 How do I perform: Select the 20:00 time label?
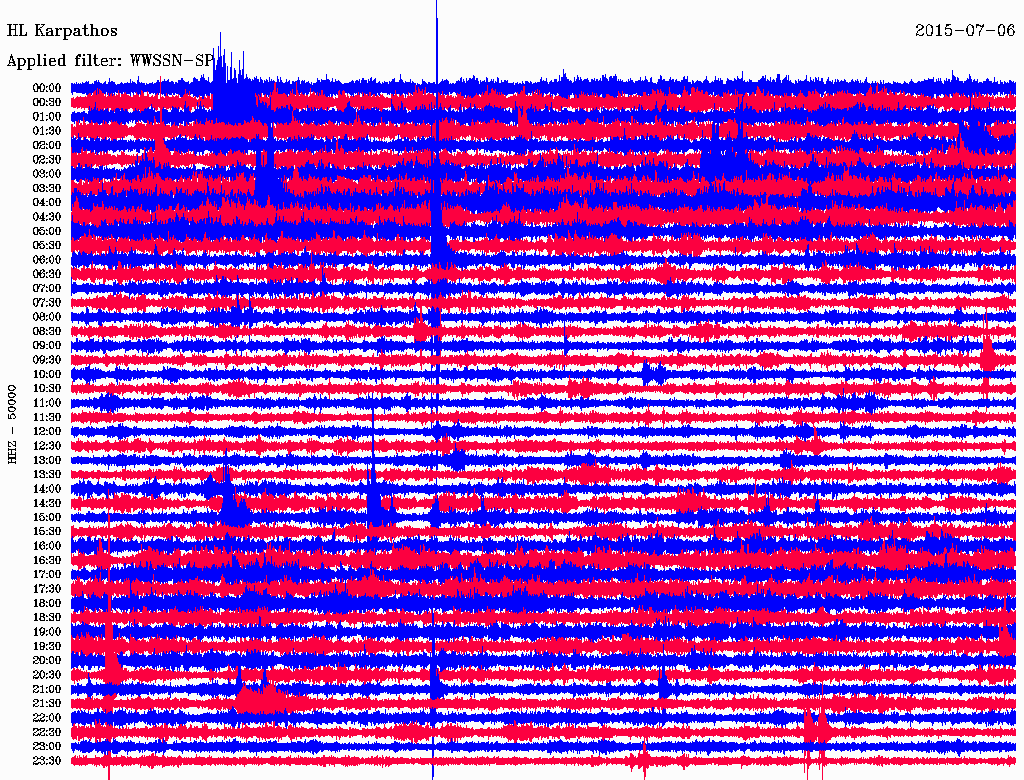pos(47,660)
